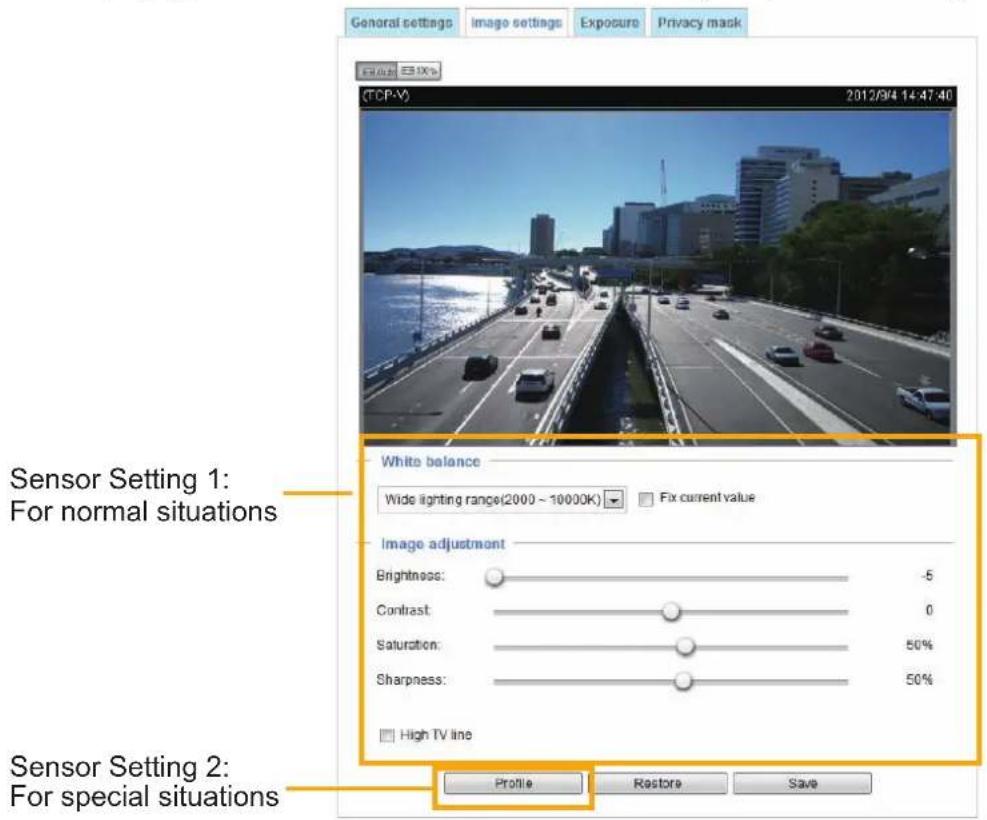Click the Contrast value 0
The image size is (987, 820).
(929, 610)
